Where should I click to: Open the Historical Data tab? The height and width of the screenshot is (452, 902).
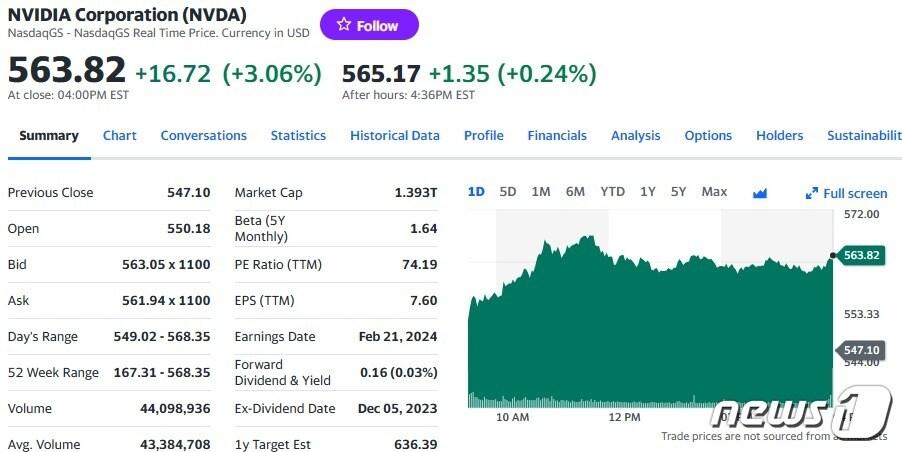tap(394, 135)
